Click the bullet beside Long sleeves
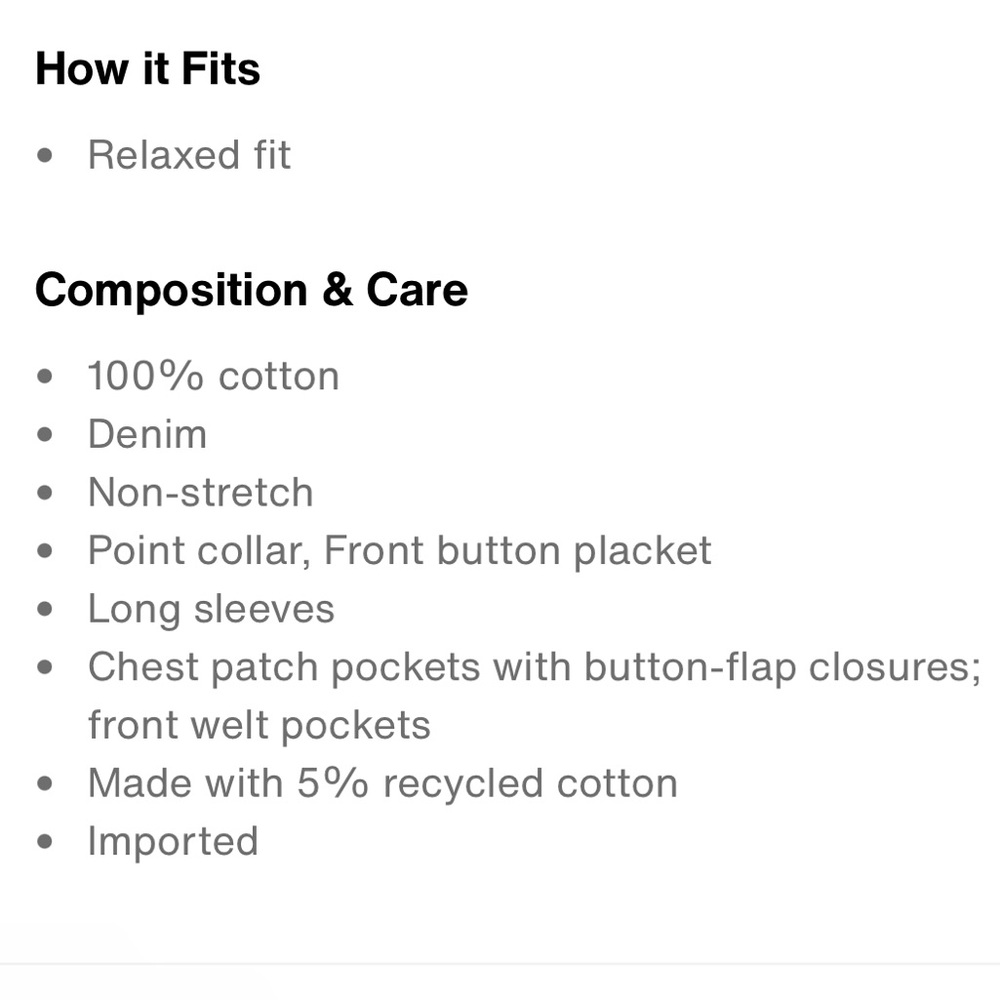 pyautogui.click(x=45, y=609)
